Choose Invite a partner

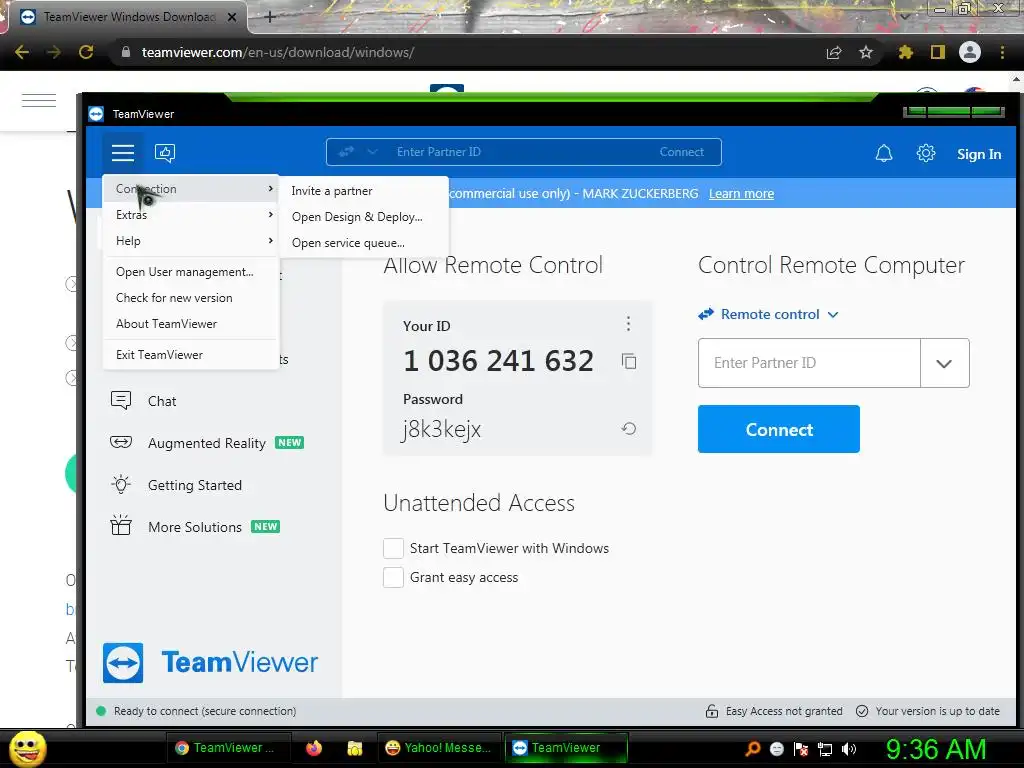click(x=364, y=191)
